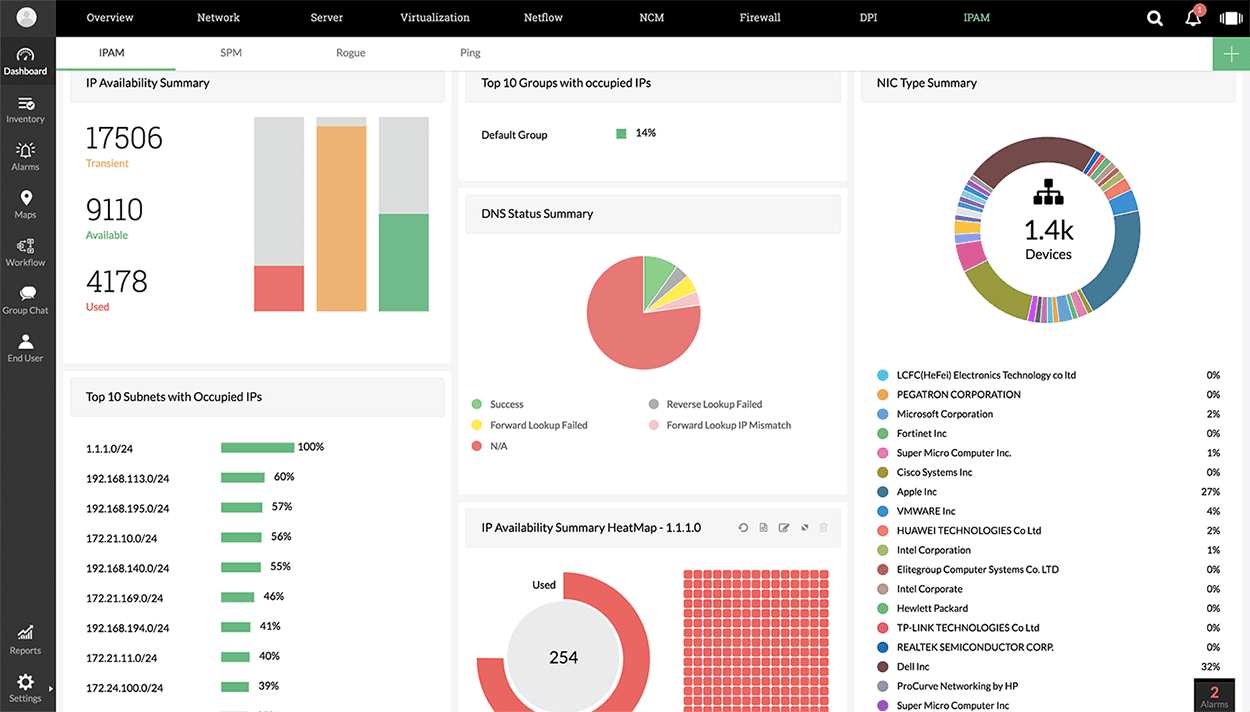Open the Maps view
The image size is (1250, 712).
tap(26, 205)
